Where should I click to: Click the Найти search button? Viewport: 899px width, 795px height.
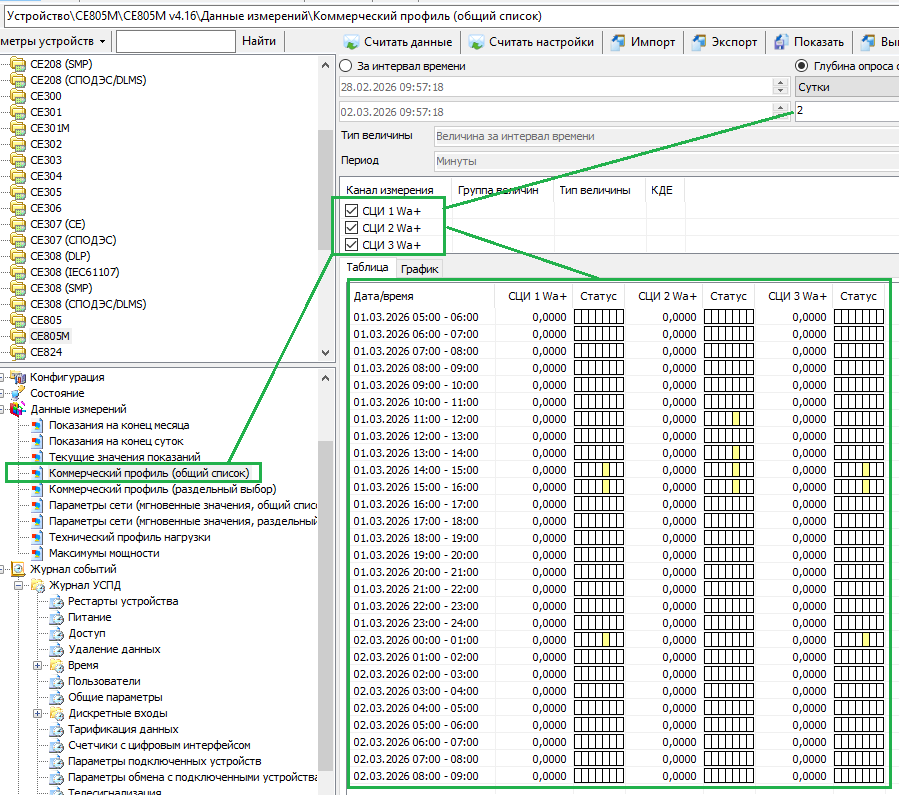pos(258,41)
